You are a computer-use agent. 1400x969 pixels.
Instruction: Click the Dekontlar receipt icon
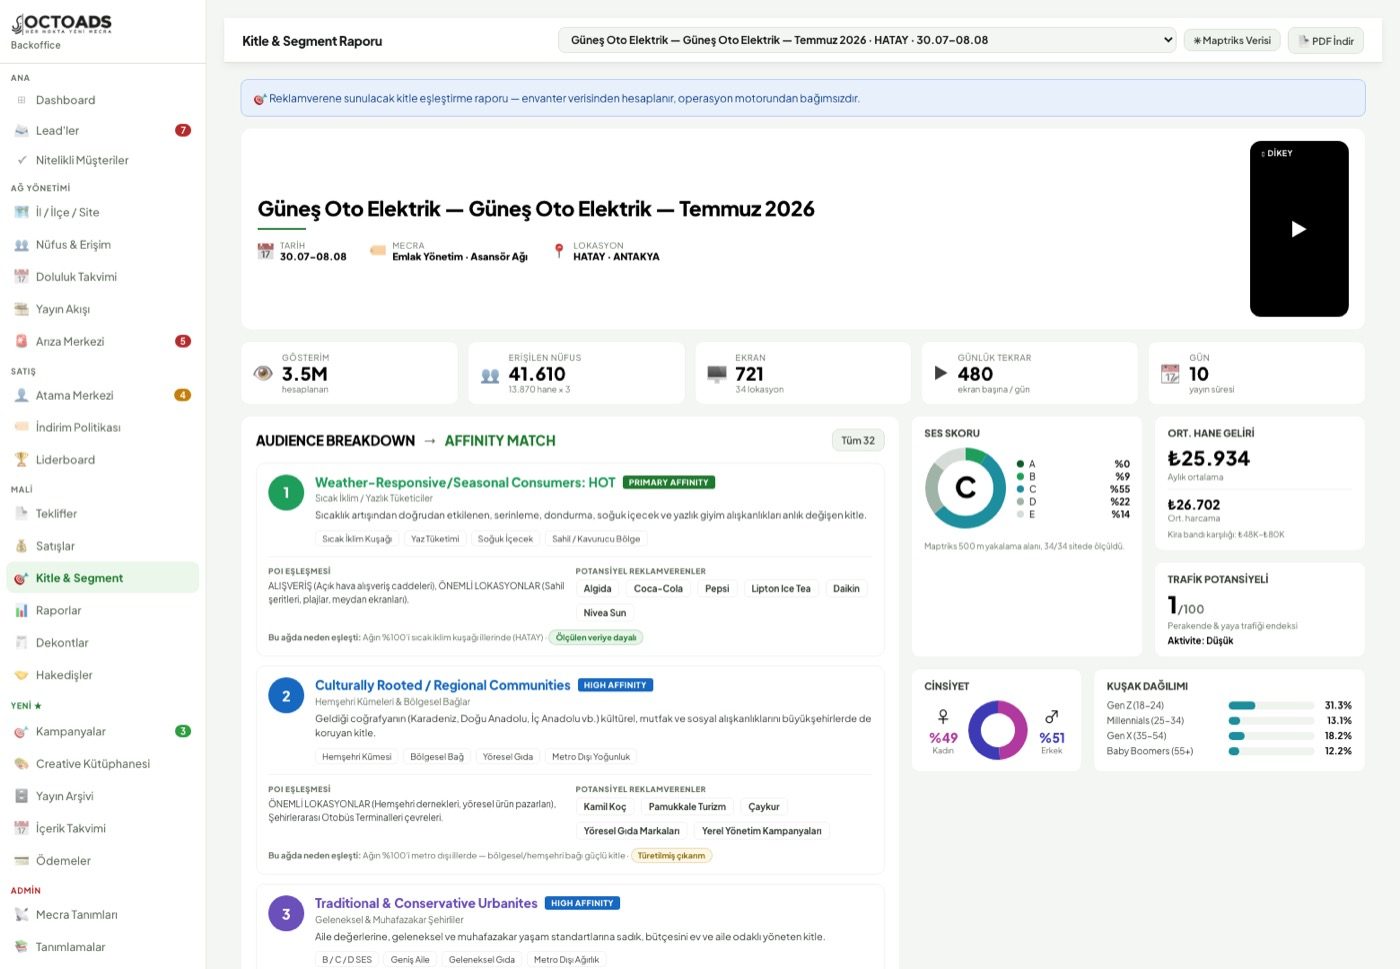(x=21, y=643)
